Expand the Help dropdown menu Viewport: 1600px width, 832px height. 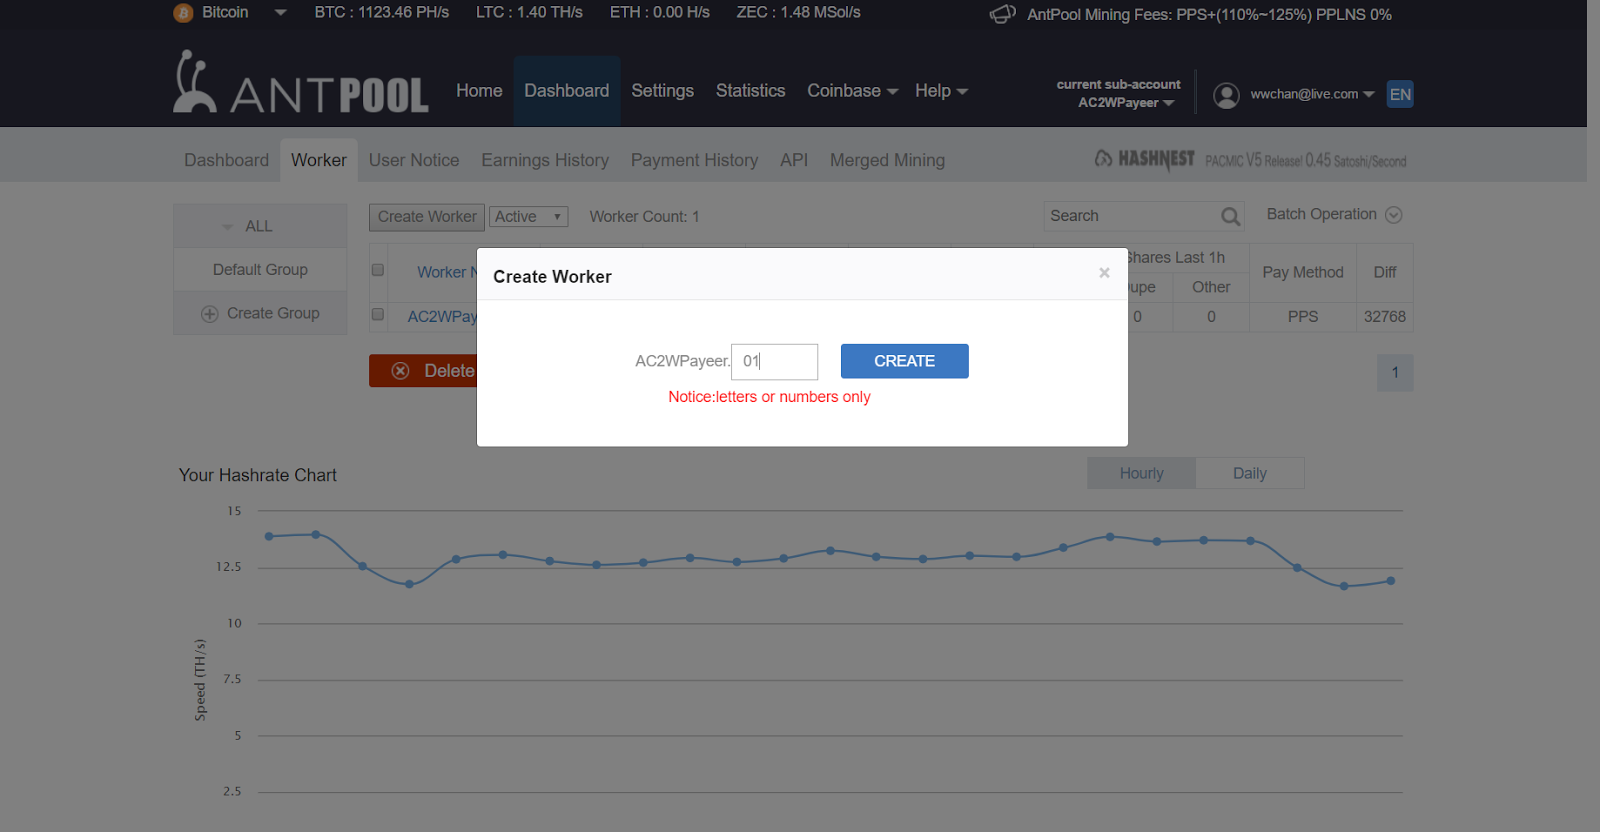[941, 91]
